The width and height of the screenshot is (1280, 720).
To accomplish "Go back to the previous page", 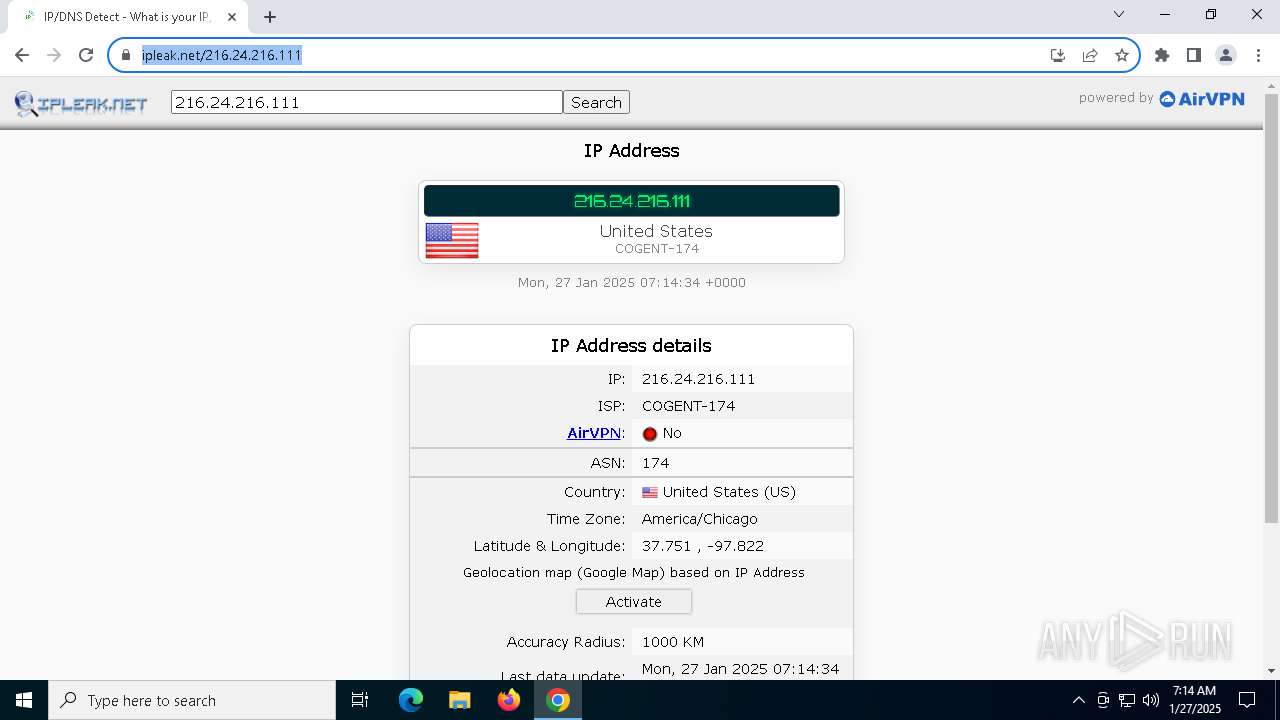I will click(22, 55).
